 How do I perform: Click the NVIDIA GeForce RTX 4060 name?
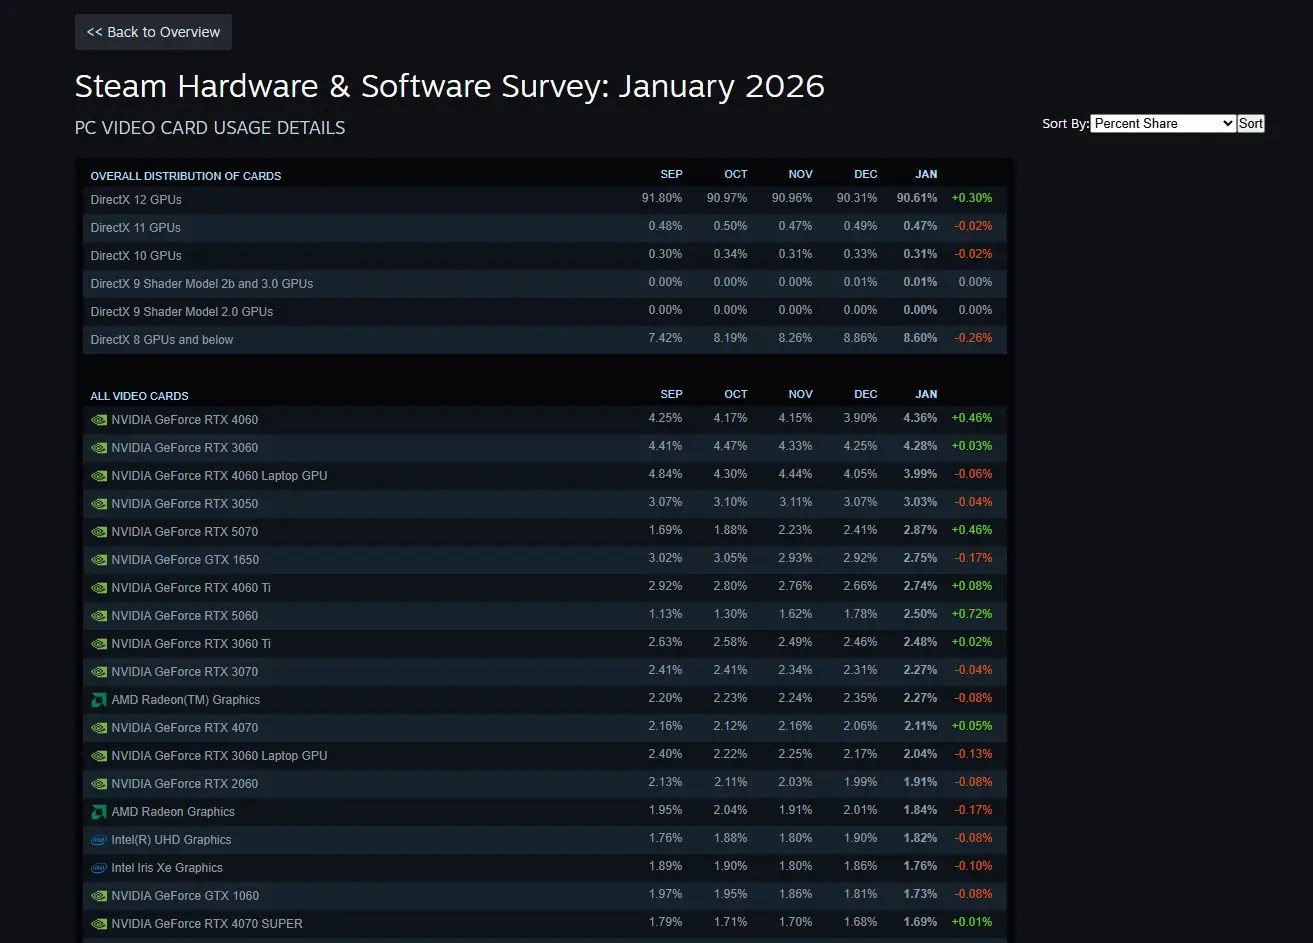[185, 420]
